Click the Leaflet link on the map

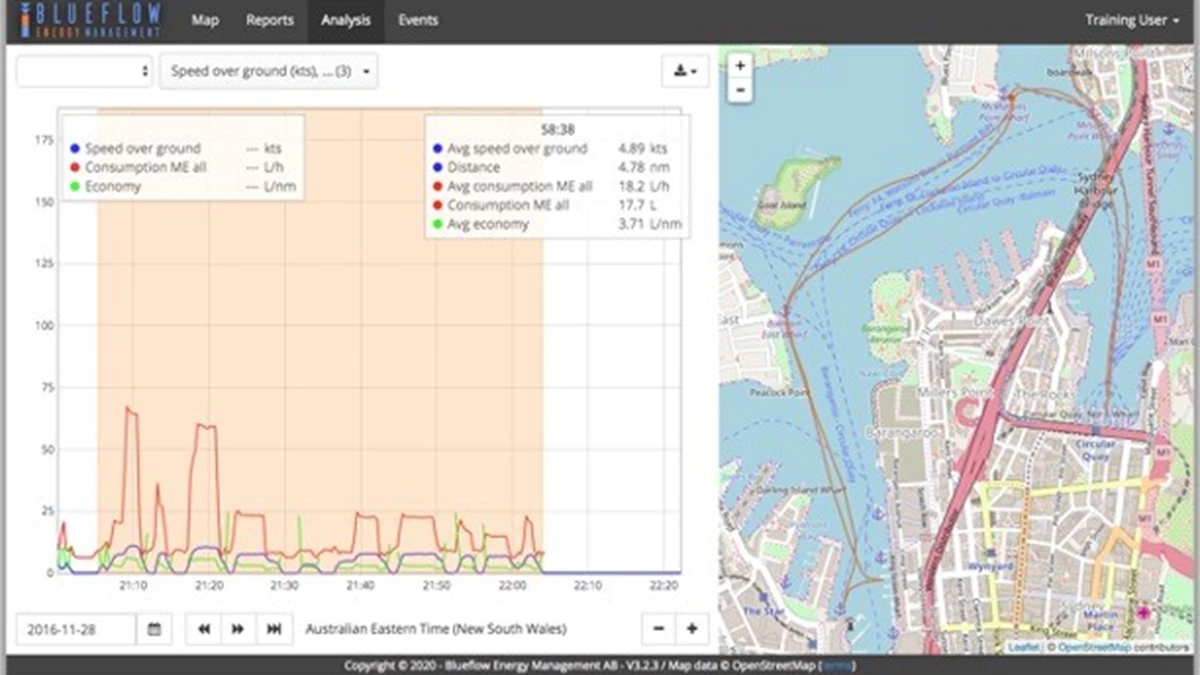[x=1022, y=648]
